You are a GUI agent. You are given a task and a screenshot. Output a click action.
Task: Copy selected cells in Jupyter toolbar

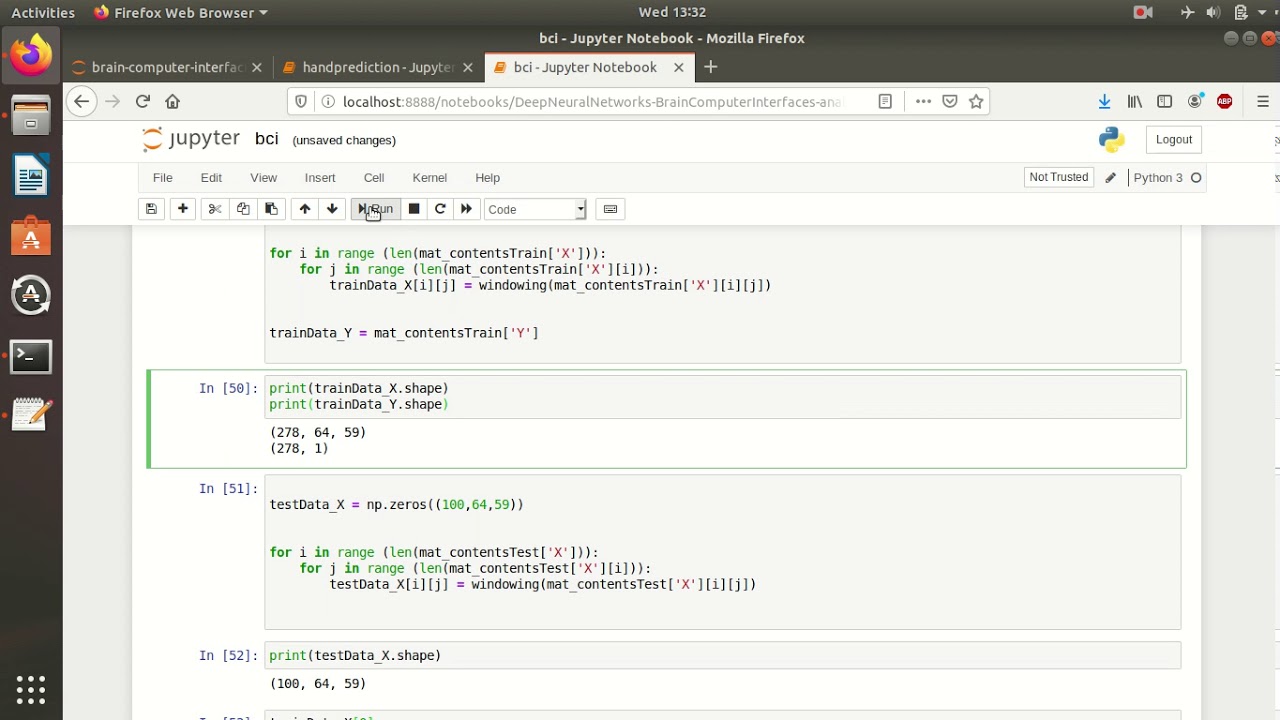243,209
